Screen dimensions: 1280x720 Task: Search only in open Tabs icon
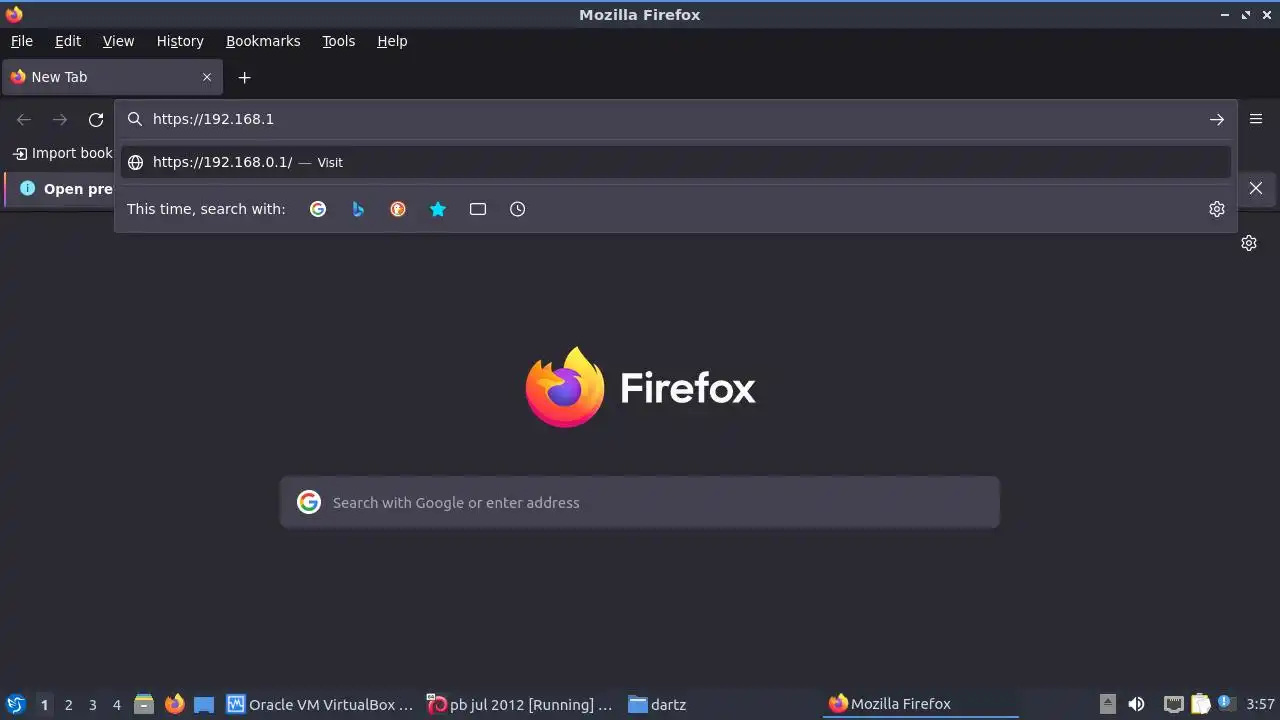pyautogui.click(x=478, y=209)
